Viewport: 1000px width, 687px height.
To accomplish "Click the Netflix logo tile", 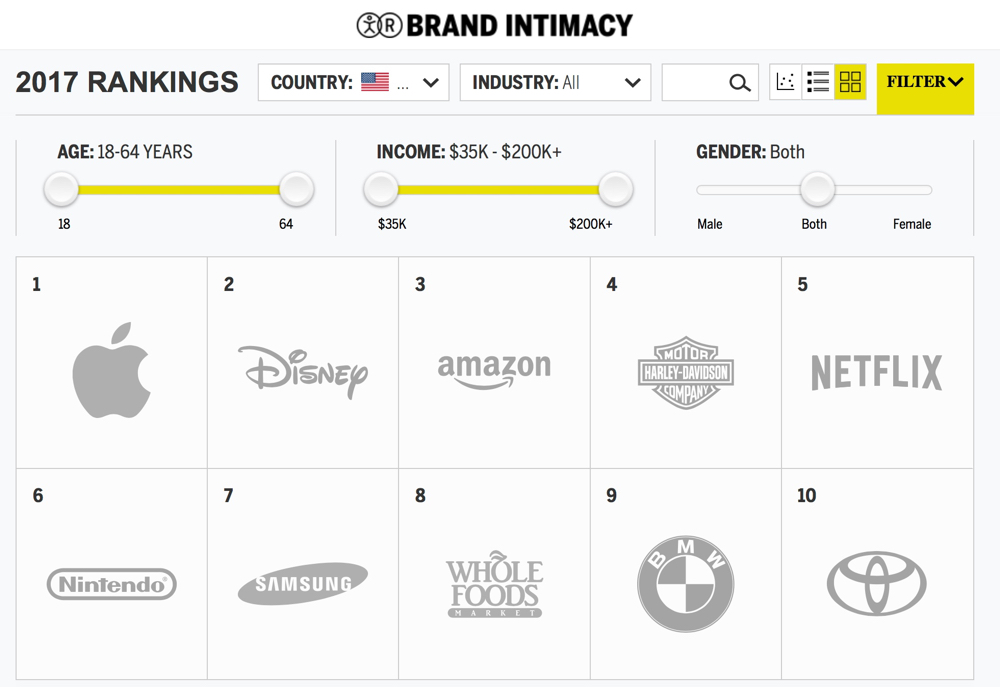I will (877, 363).
